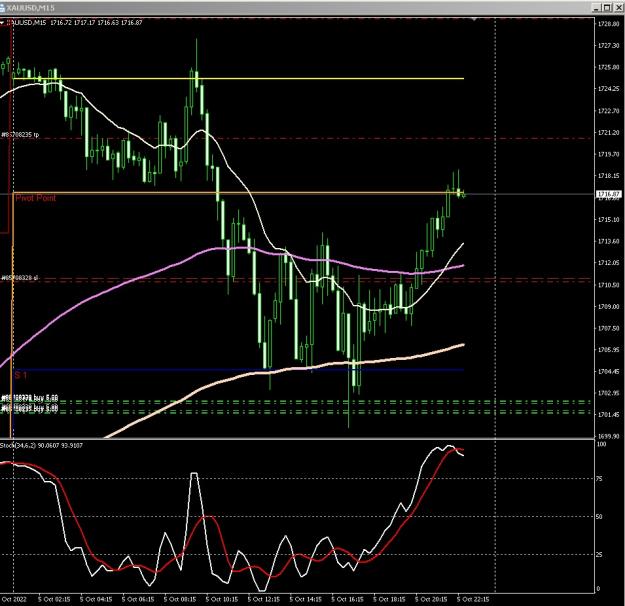Click the '#85708235 tp' take profit label
Viewport: 625px width, 606px height.
coord(20,135)
